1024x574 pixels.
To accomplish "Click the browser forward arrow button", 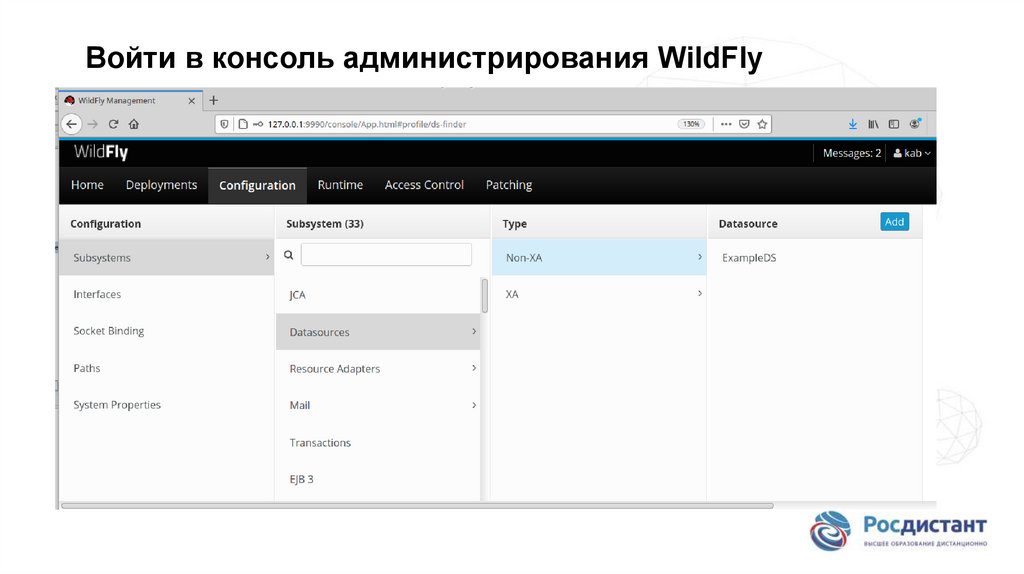I will pyautogui.click(x=93, y=124).
